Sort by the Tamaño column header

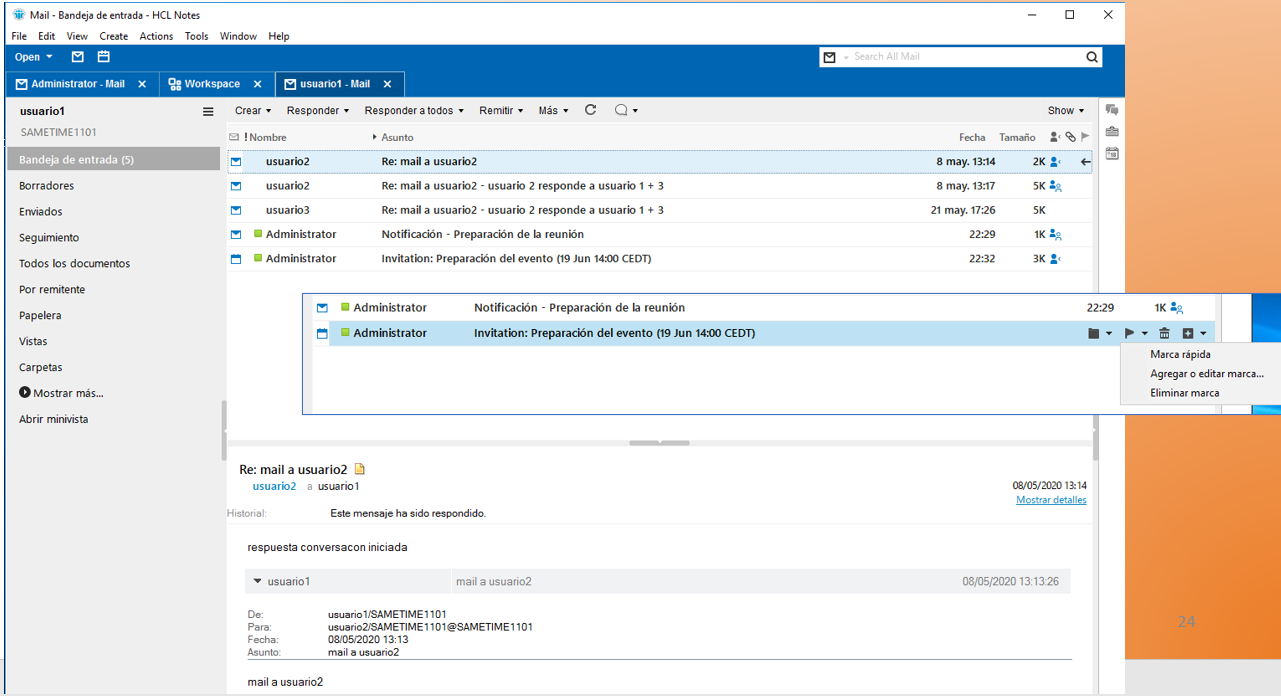point(1017,137)
